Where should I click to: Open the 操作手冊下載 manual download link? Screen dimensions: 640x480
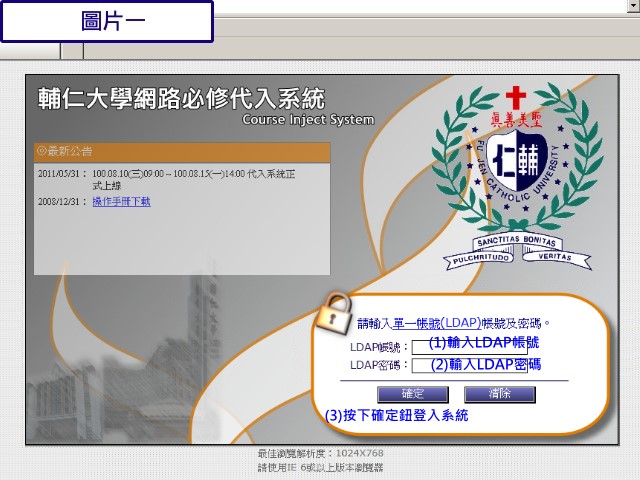pos(122,202)
